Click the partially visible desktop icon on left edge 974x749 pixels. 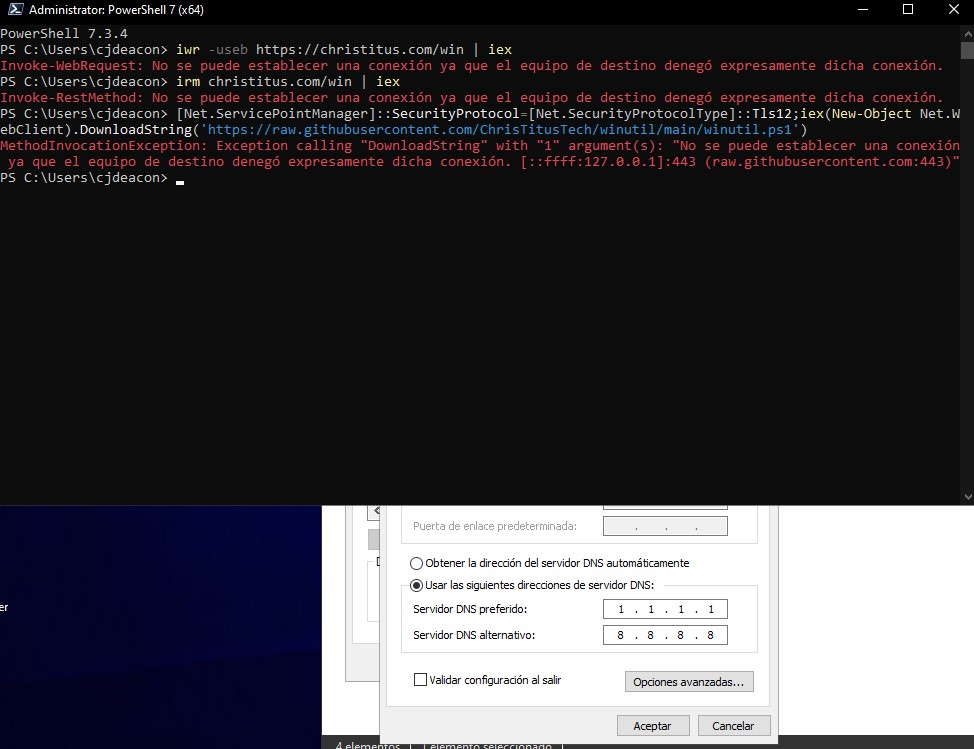click(6, 607)
